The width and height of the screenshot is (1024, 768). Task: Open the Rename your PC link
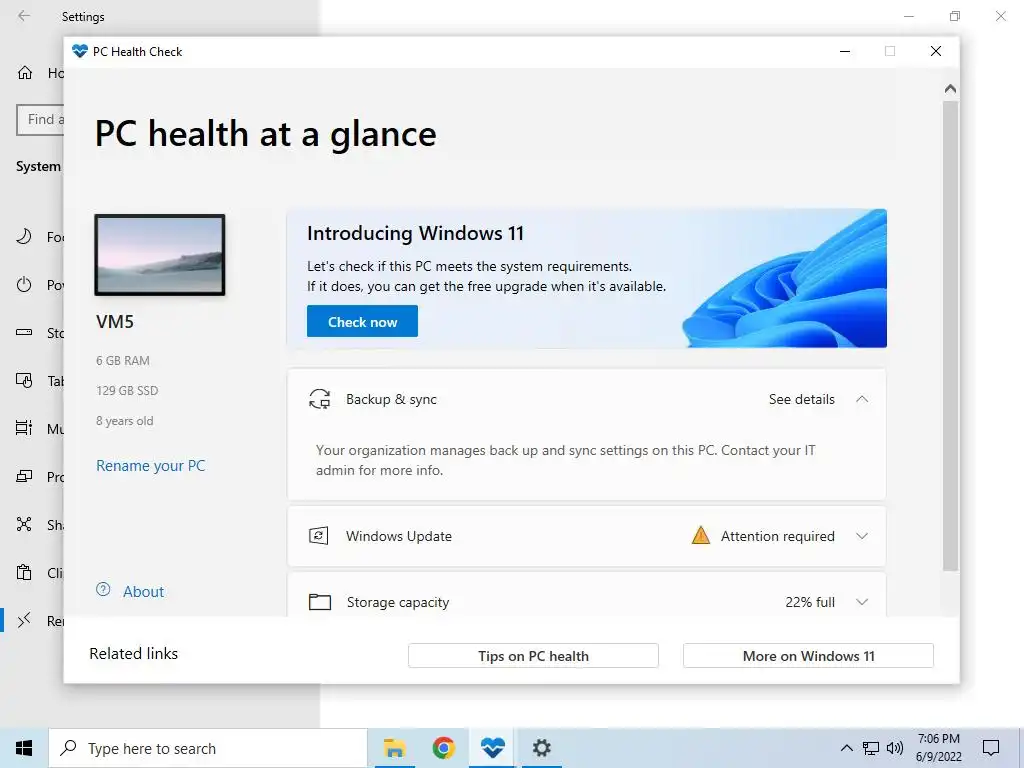pos(150,466)
